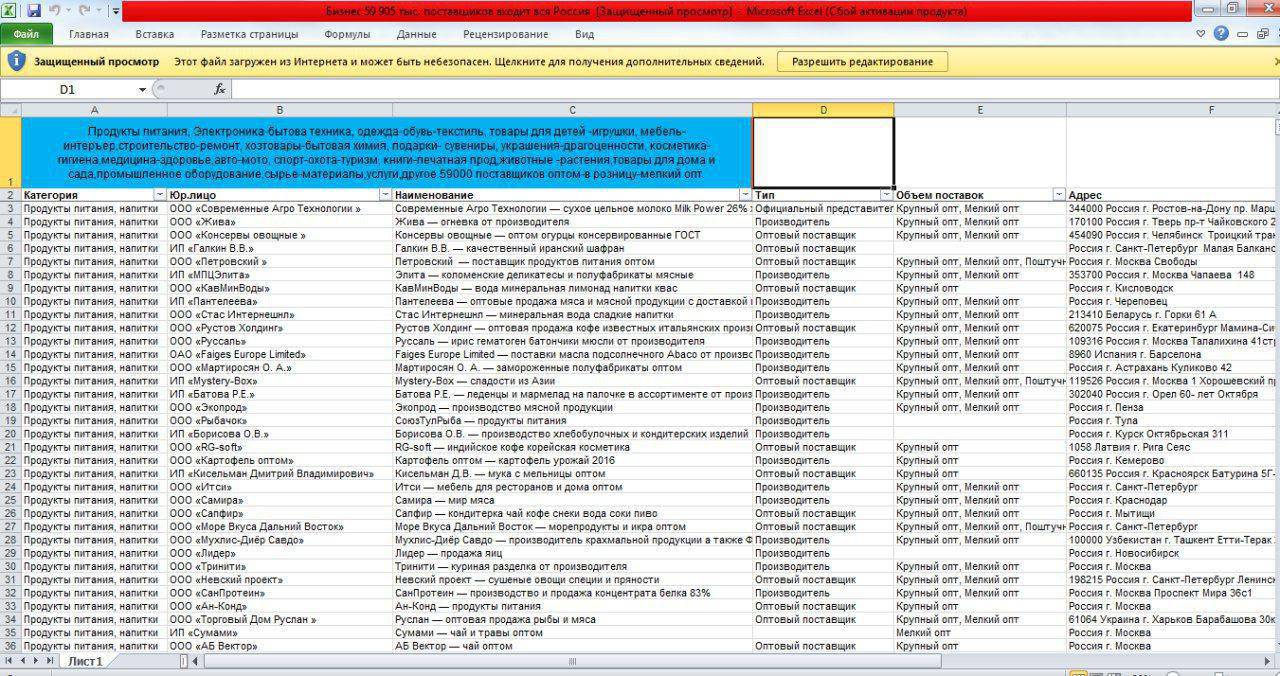Go to first sheet navigation arrow

click(x=9, y=661)
